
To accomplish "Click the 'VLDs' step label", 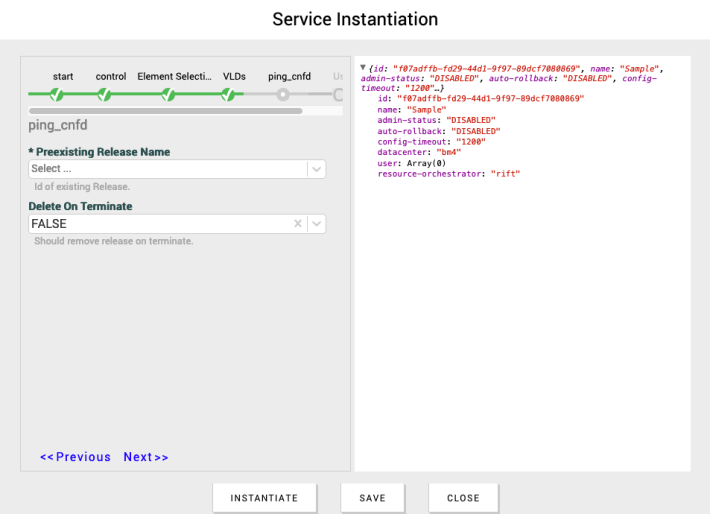I will click(234, 77).
